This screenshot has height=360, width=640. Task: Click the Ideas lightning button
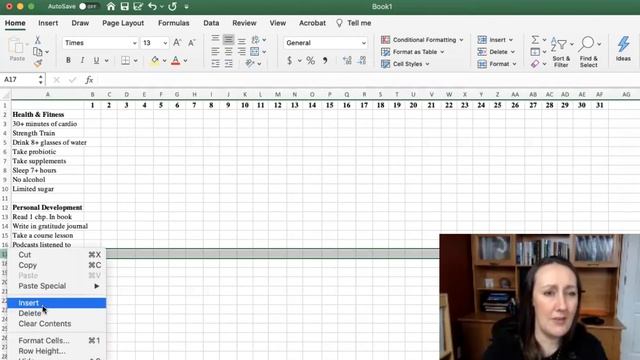tap(623, 49)
